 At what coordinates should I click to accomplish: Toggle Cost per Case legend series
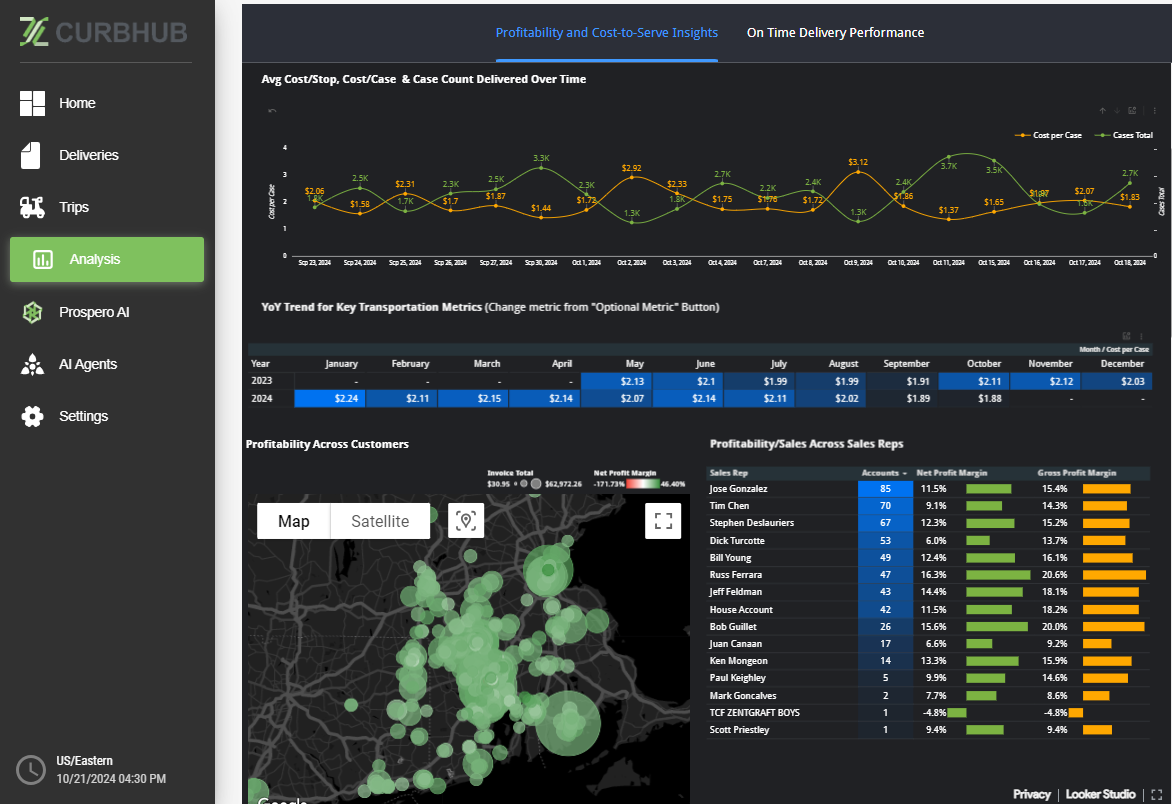[x=1052, y=135]
